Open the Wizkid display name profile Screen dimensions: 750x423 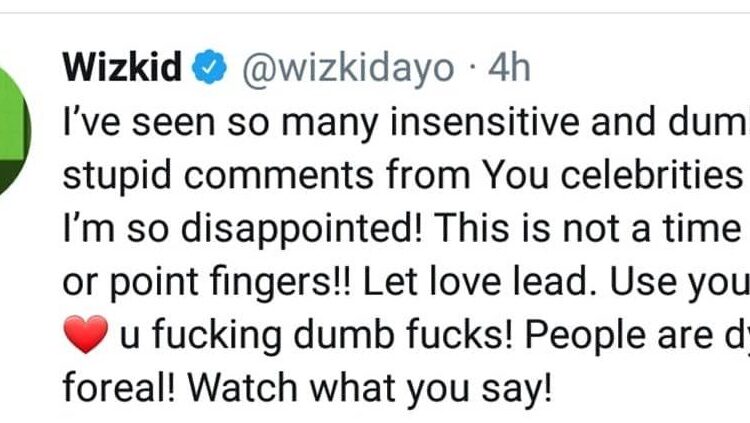122,68
